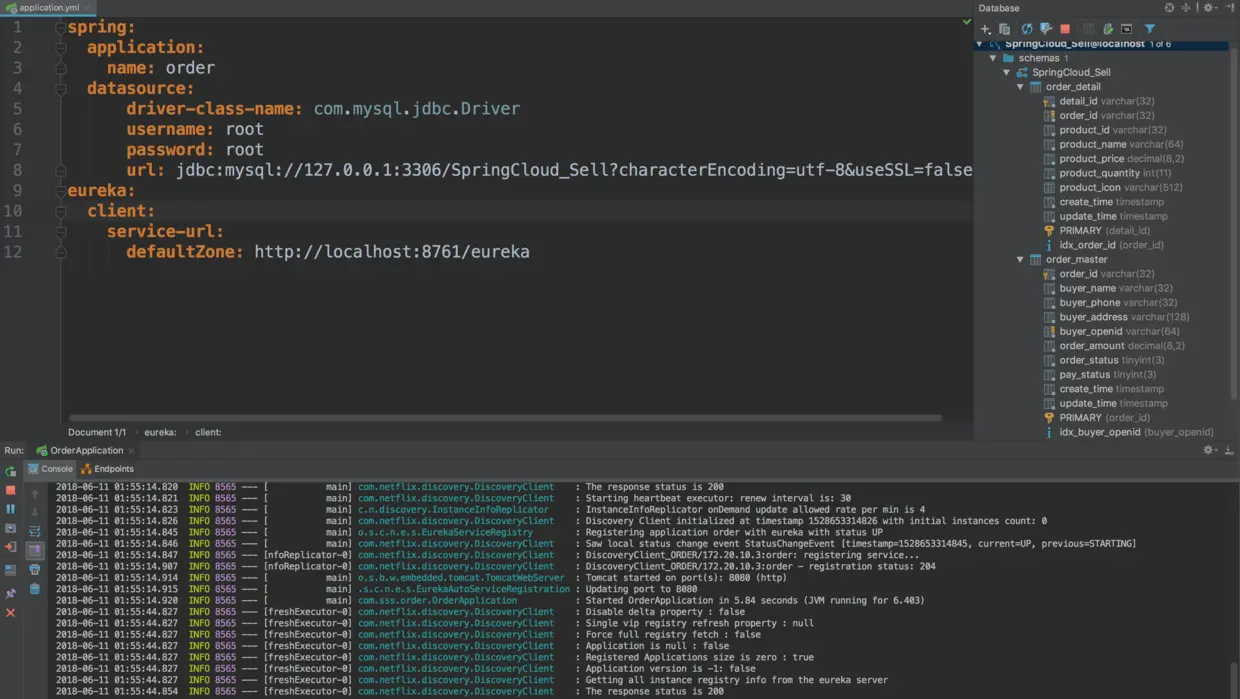Click the eureka: breadcrumb
The image size is (1240, 699).
click(160, 432)
